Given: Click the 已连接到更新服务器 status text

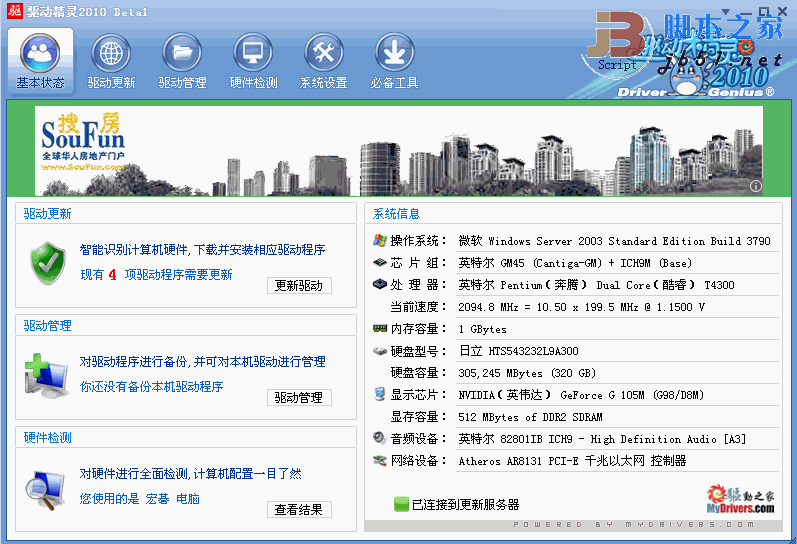Looking at the screenshot, I should pyautogui.click(x=465, y=504).
